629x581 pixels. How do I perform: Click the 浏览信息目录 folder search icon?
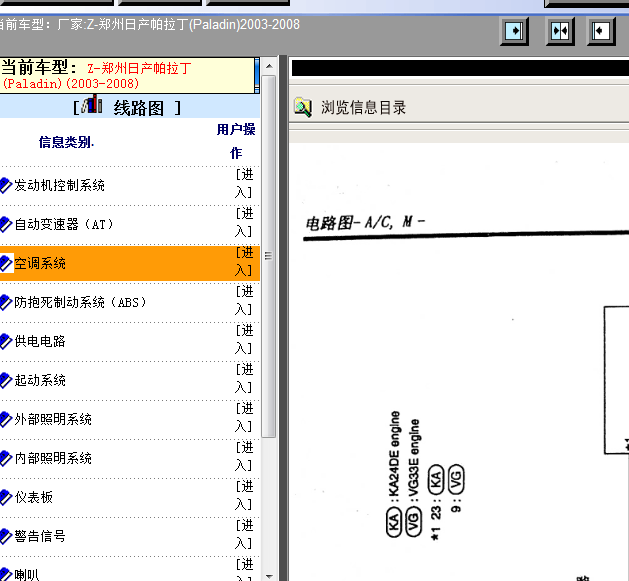pyautogui.click(x=303, y=107)
